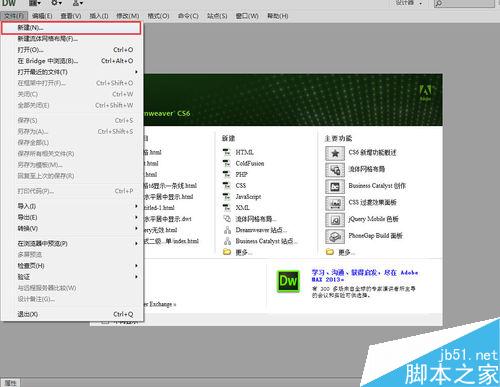Click the CSS new document icon

(x=227, y=185)
